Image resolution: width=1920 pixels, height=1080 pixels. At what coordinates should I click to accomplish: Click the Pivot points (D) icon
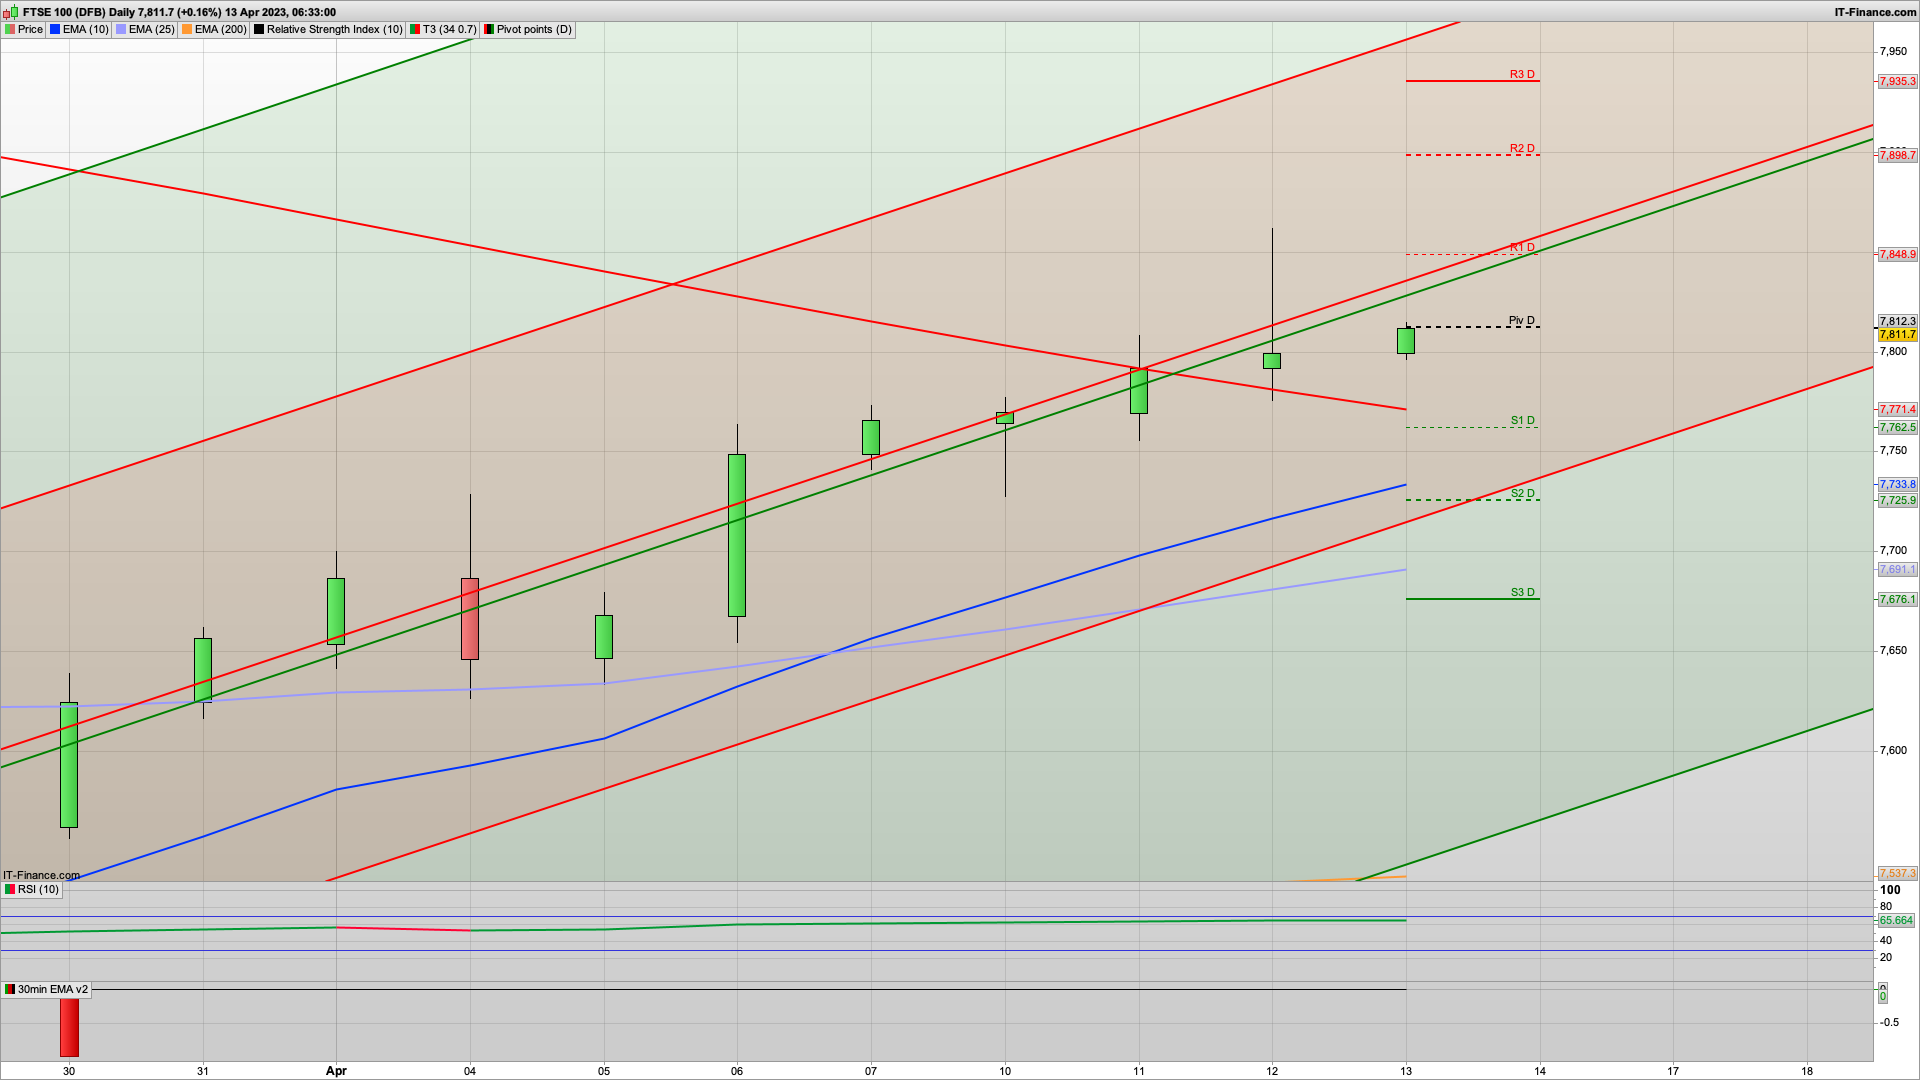pos(489,30)
